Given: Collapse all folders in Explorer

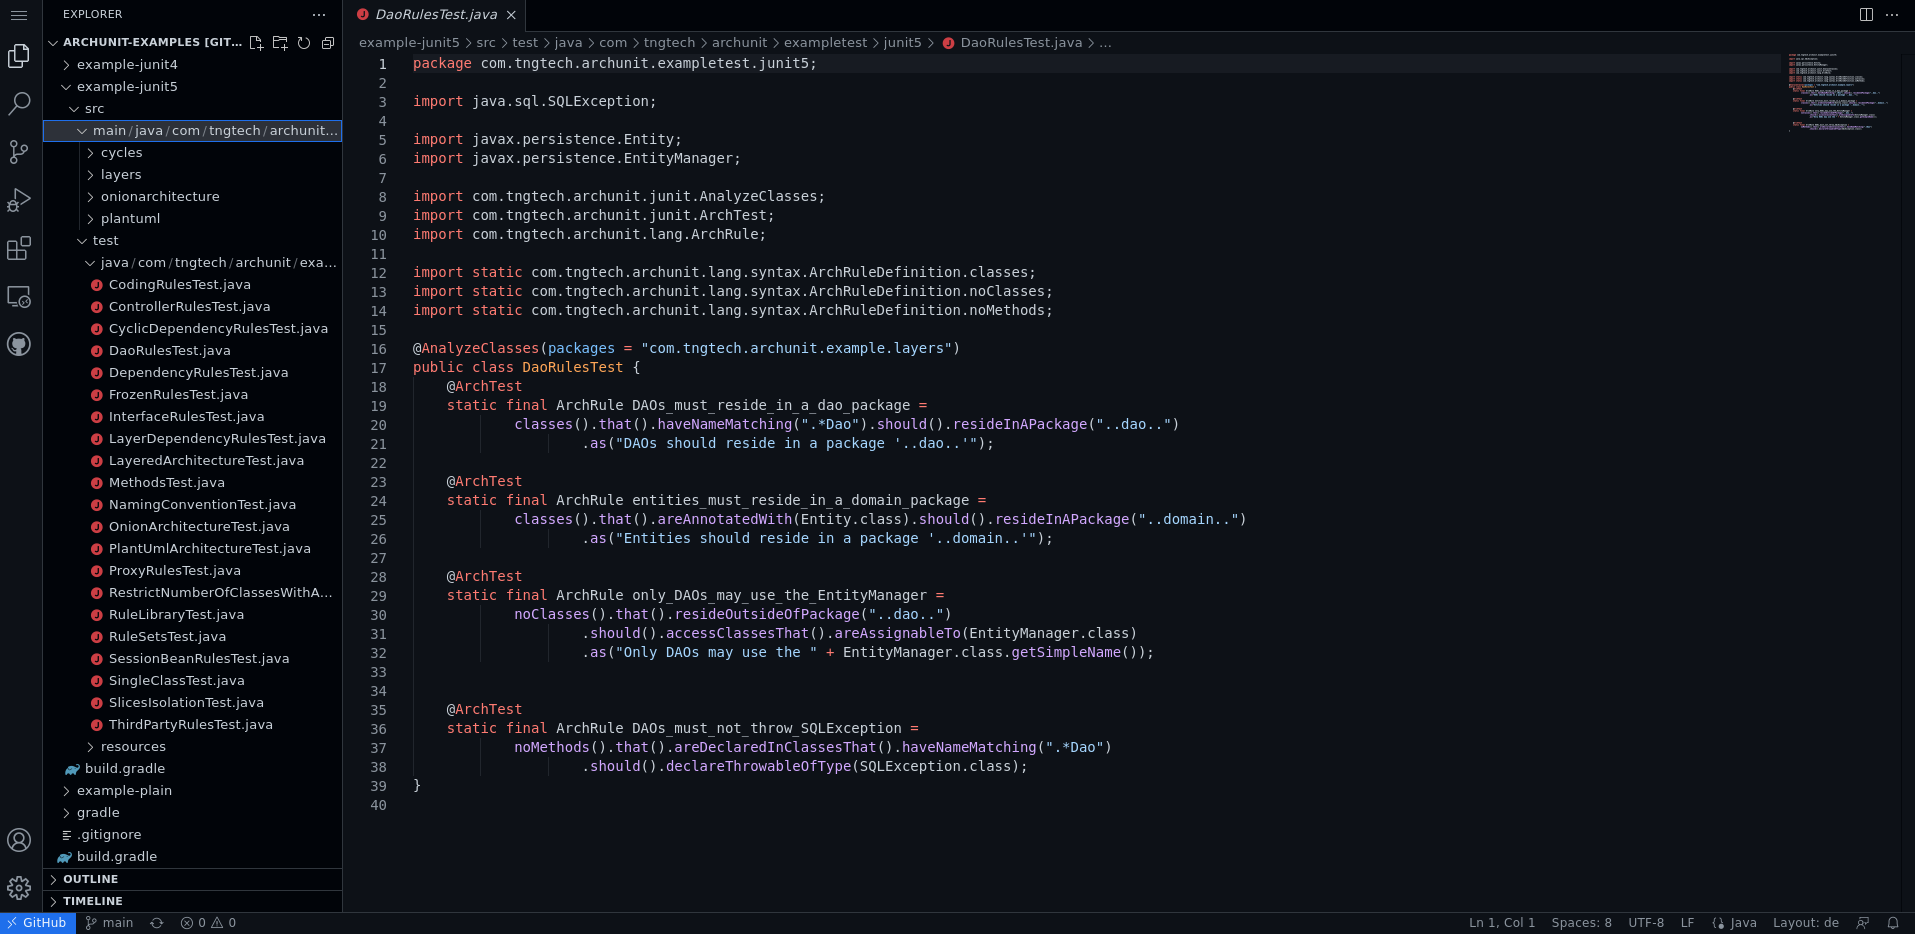Looking at the screenshot, I should pyautogui.click(x=328, y=43).
